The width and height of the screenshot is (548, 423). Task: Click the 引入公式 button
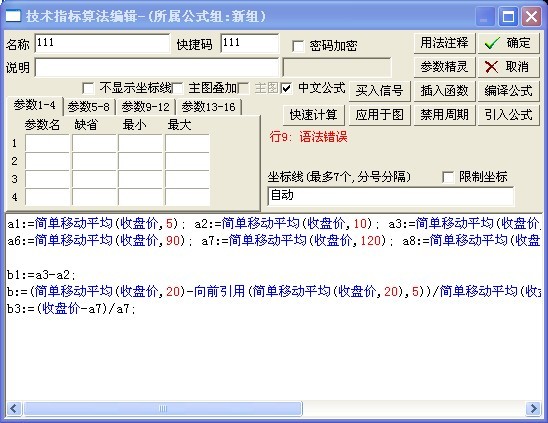click(508, 115)
